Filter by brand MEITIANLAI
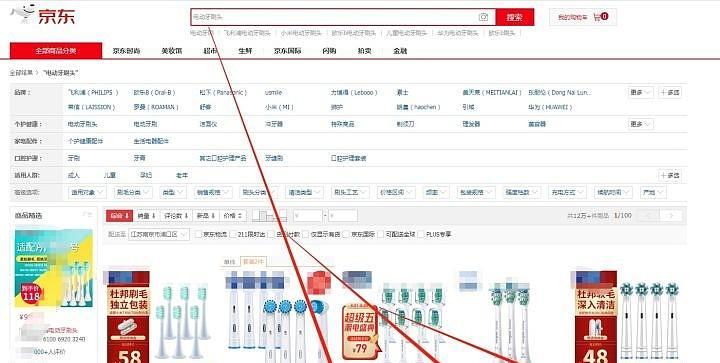Viewport: 720px width, 363px height. pyautogui.click(x=491, y=92)
